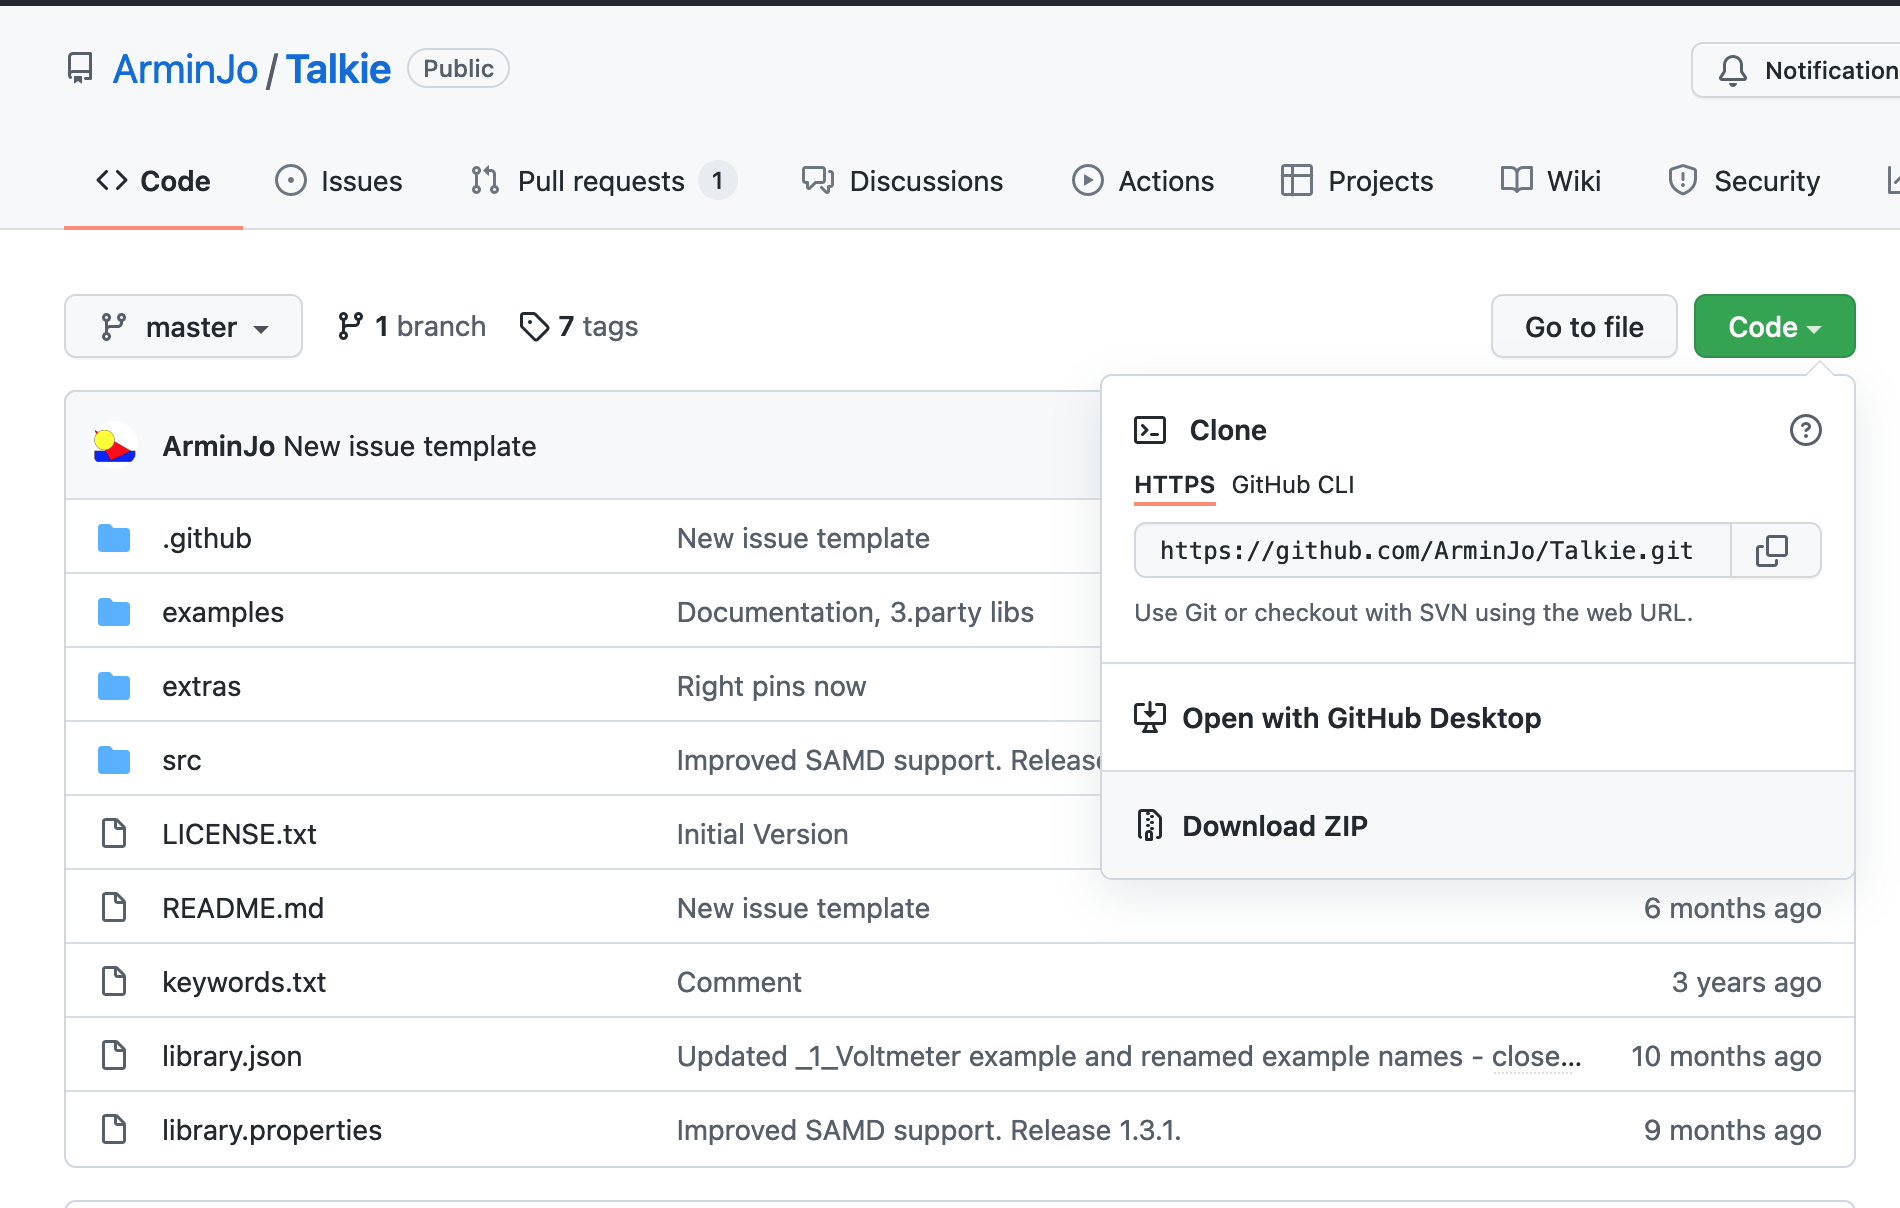The height and width of the screenshot is (1208, 1900).
Task: Click Download ZIP option
Action: (x=1274, y=826)
